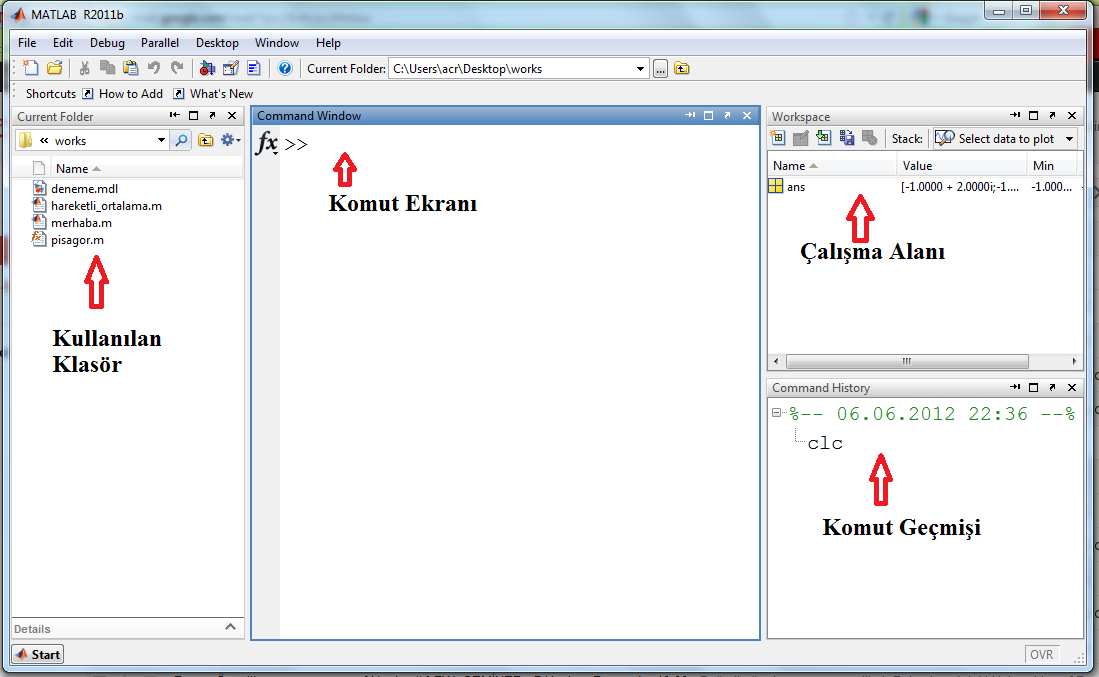Click the Workspace scrollbar right arrow

click(1074, 362)
